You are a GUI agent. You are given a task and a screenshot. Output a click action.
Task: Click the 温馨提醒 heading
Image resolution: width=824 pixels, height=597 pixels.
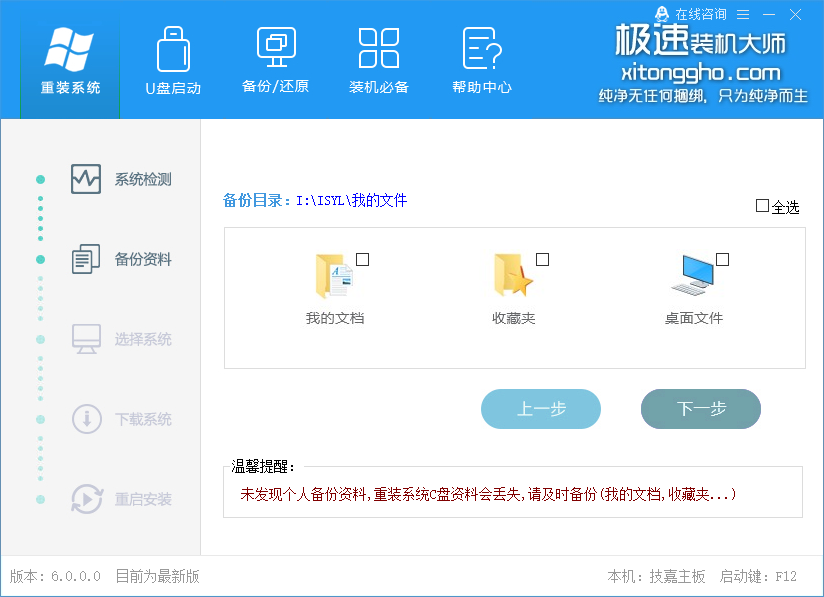pos(263,467)
